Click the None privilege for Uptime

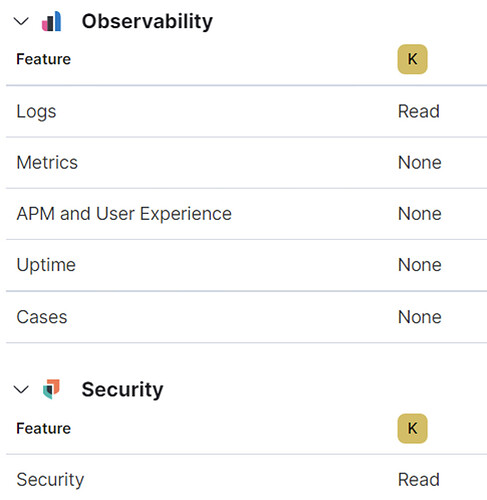420,265
